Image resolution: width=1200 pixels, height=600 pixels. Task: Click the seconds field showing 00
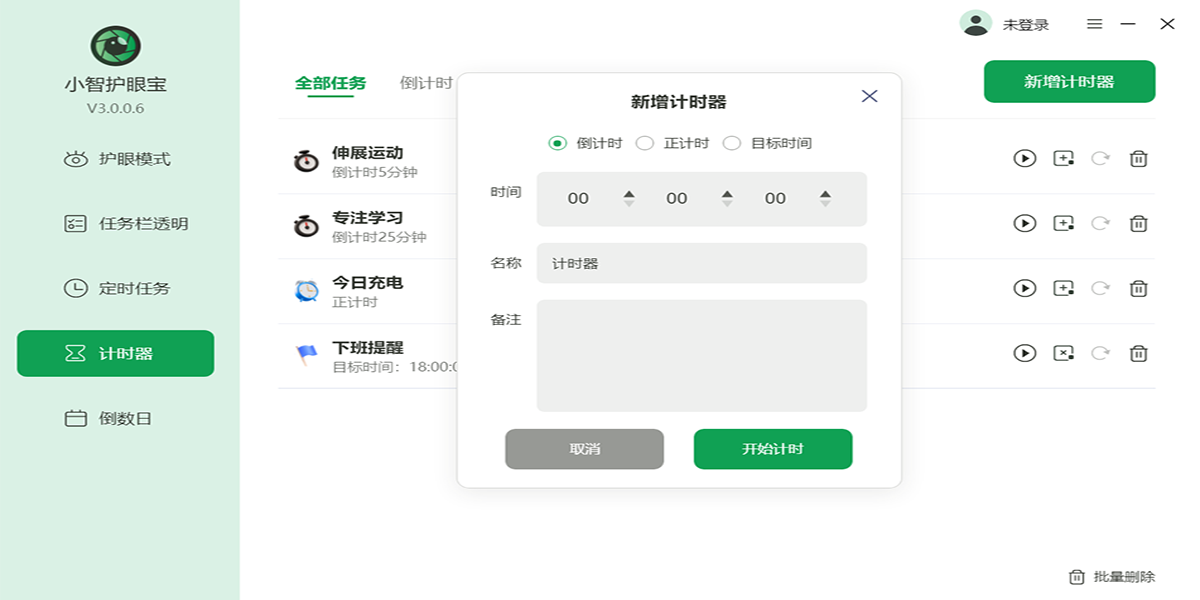pos(775,199)
